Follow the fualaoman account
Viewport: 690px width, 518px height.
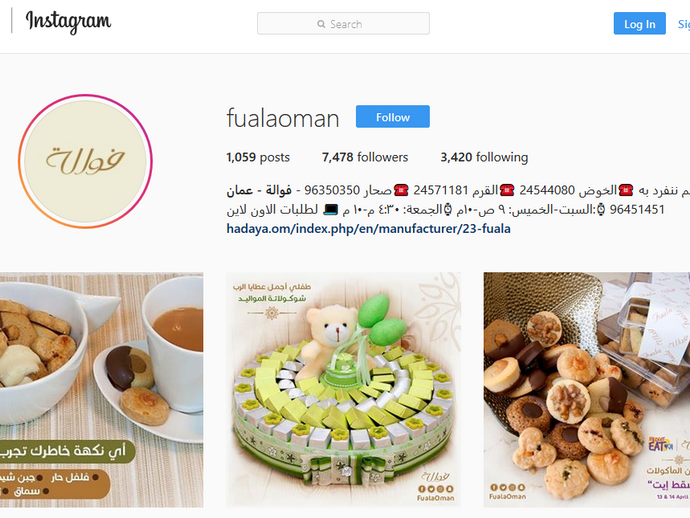coord(393,117)
